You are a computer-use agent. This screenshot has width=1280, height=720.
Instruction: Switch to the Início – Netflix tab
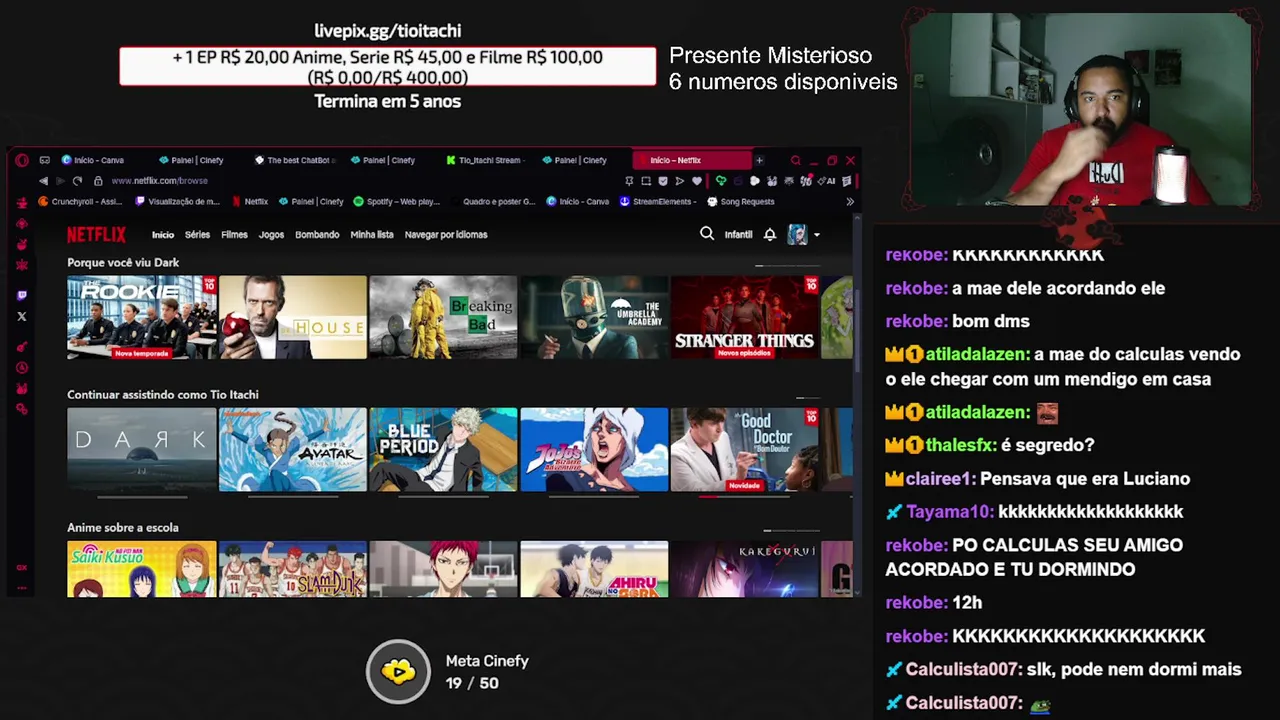point(690,160)
